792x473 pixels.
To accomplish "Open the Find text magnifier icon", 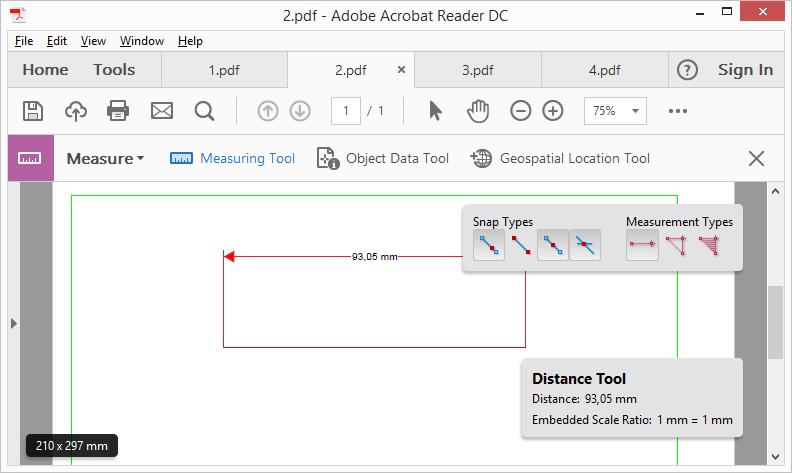I will (205, 111).
